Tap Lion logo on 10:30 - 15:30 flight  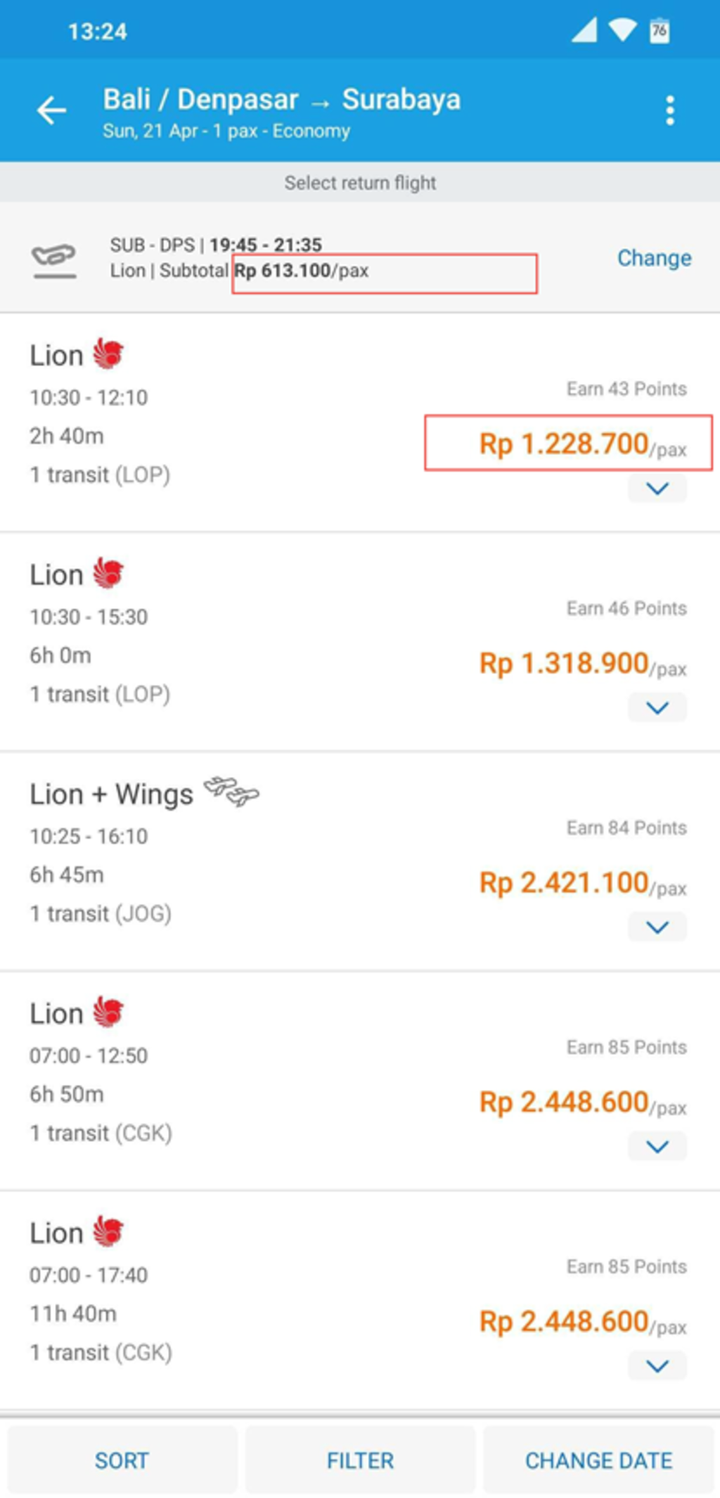pos(108,573)
